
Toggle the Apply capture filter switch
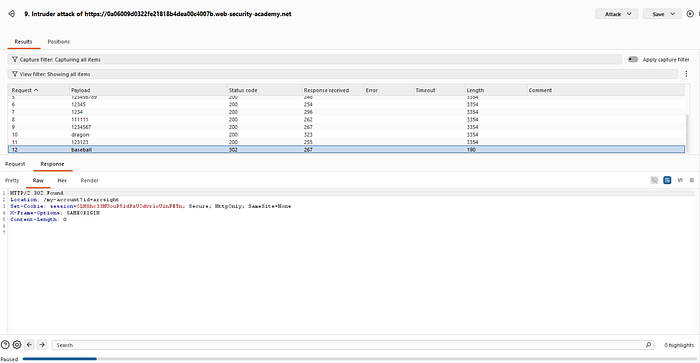coord(633,59)
